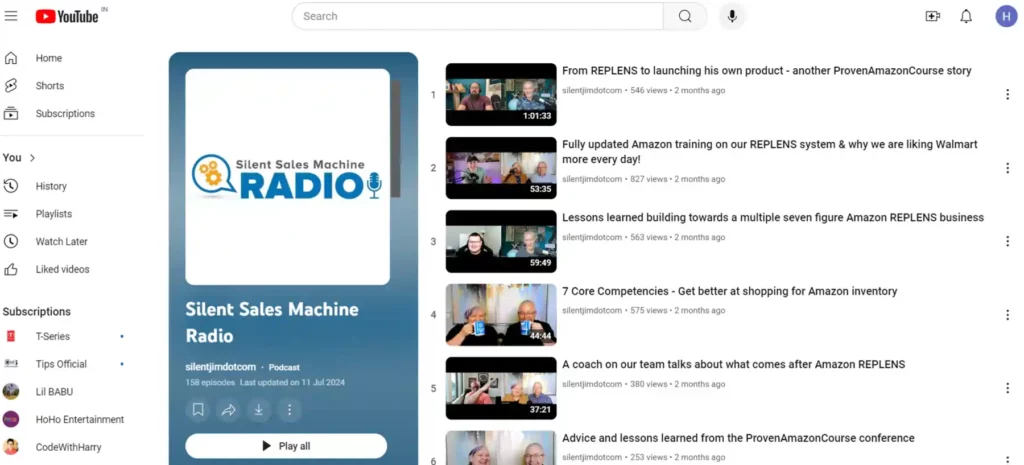This screenshot has height=465, width=1024.
Task: Open options menu for 'A coach on our team'
Action: pyautogui.click(x=1008, y=388)
